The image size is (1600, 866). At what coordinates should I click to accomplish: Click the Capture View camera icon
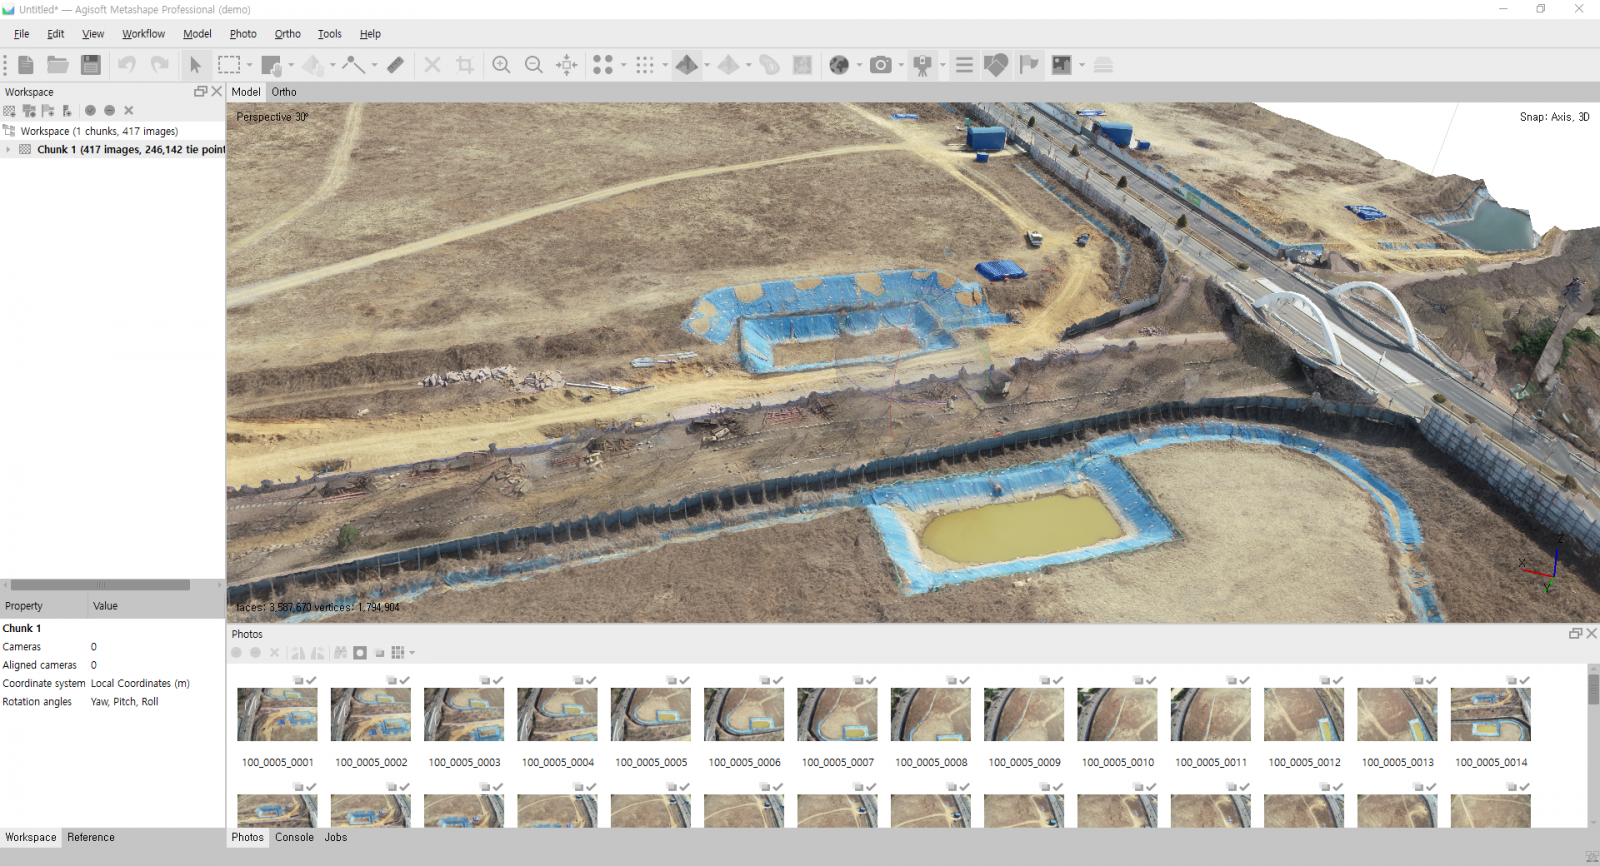880,65
